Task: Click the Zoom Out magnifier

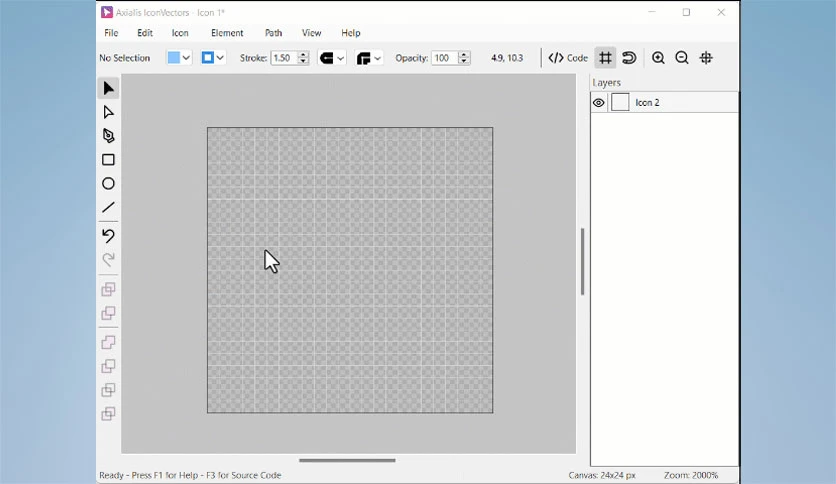Action: [x=682, y=58]
